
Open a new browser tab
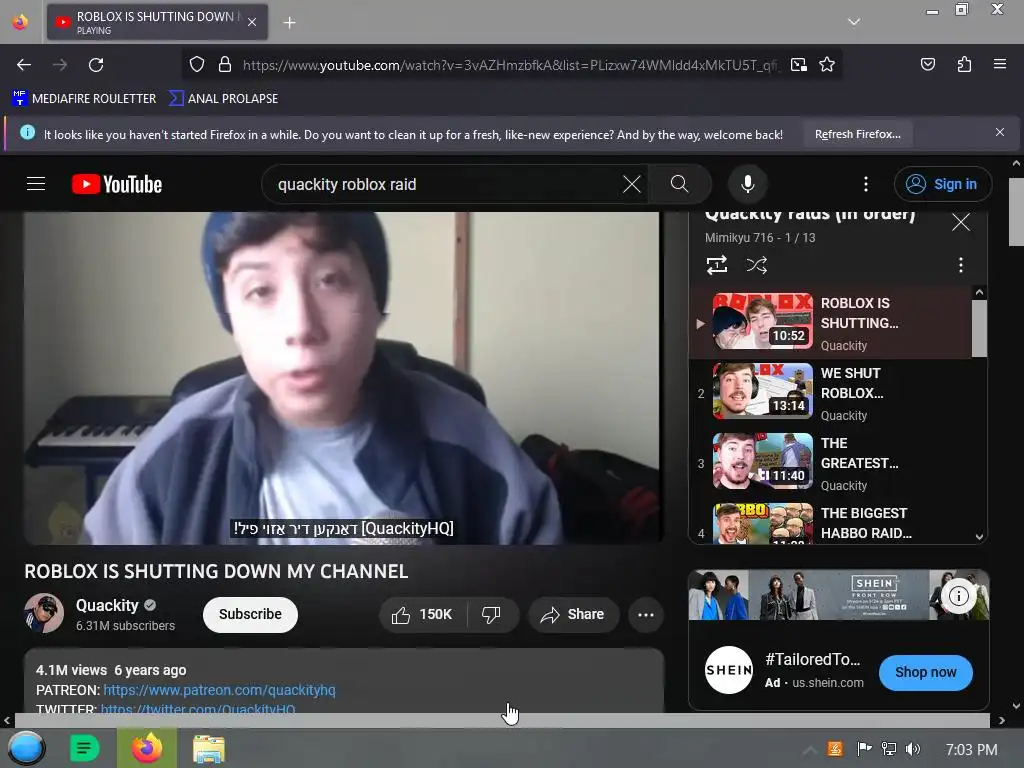click(289, 23)
